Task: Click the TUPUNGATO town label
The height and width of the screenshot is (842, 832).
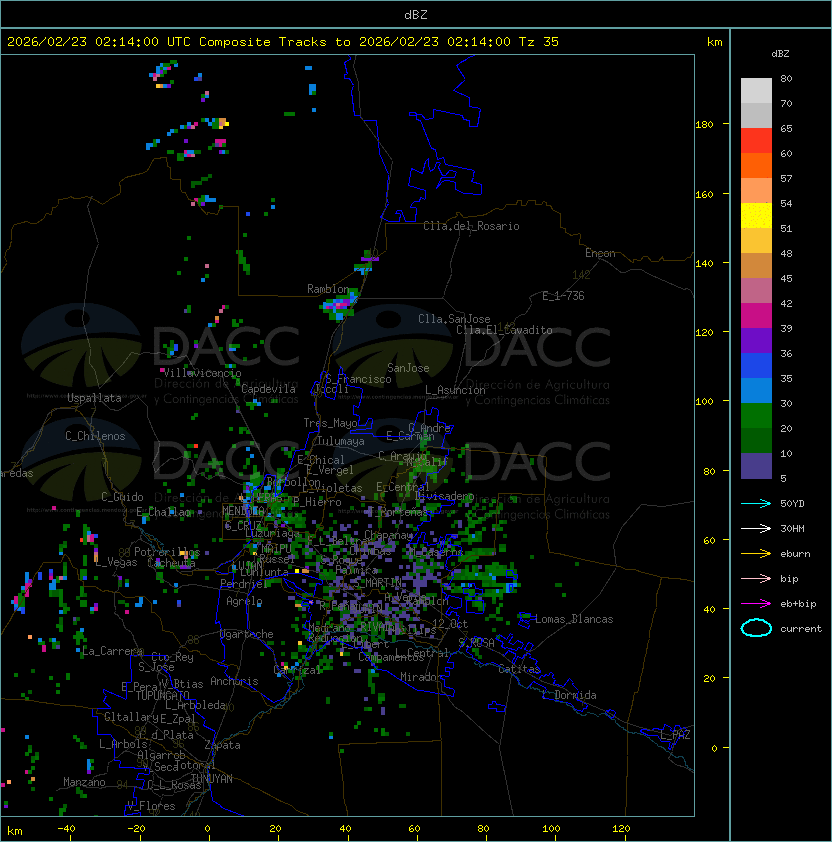Action: click(x=162, y=695)
